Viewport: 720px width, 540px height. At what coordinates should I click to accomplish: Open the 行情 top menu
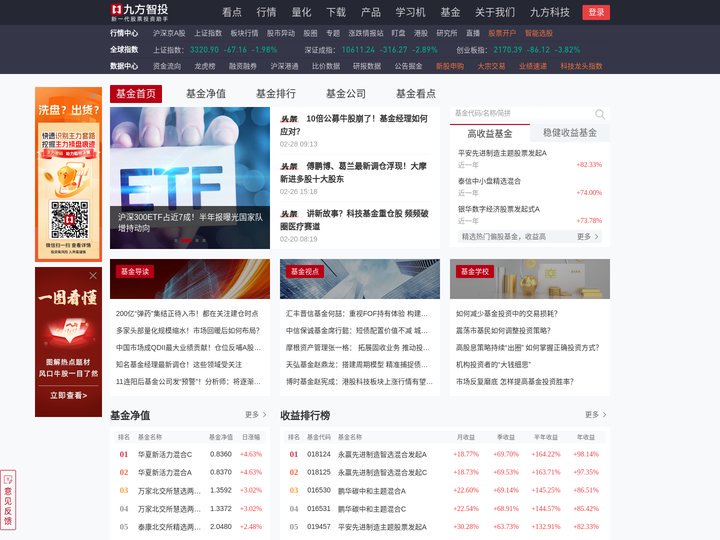pyautogui.click(x=266, y=12)
